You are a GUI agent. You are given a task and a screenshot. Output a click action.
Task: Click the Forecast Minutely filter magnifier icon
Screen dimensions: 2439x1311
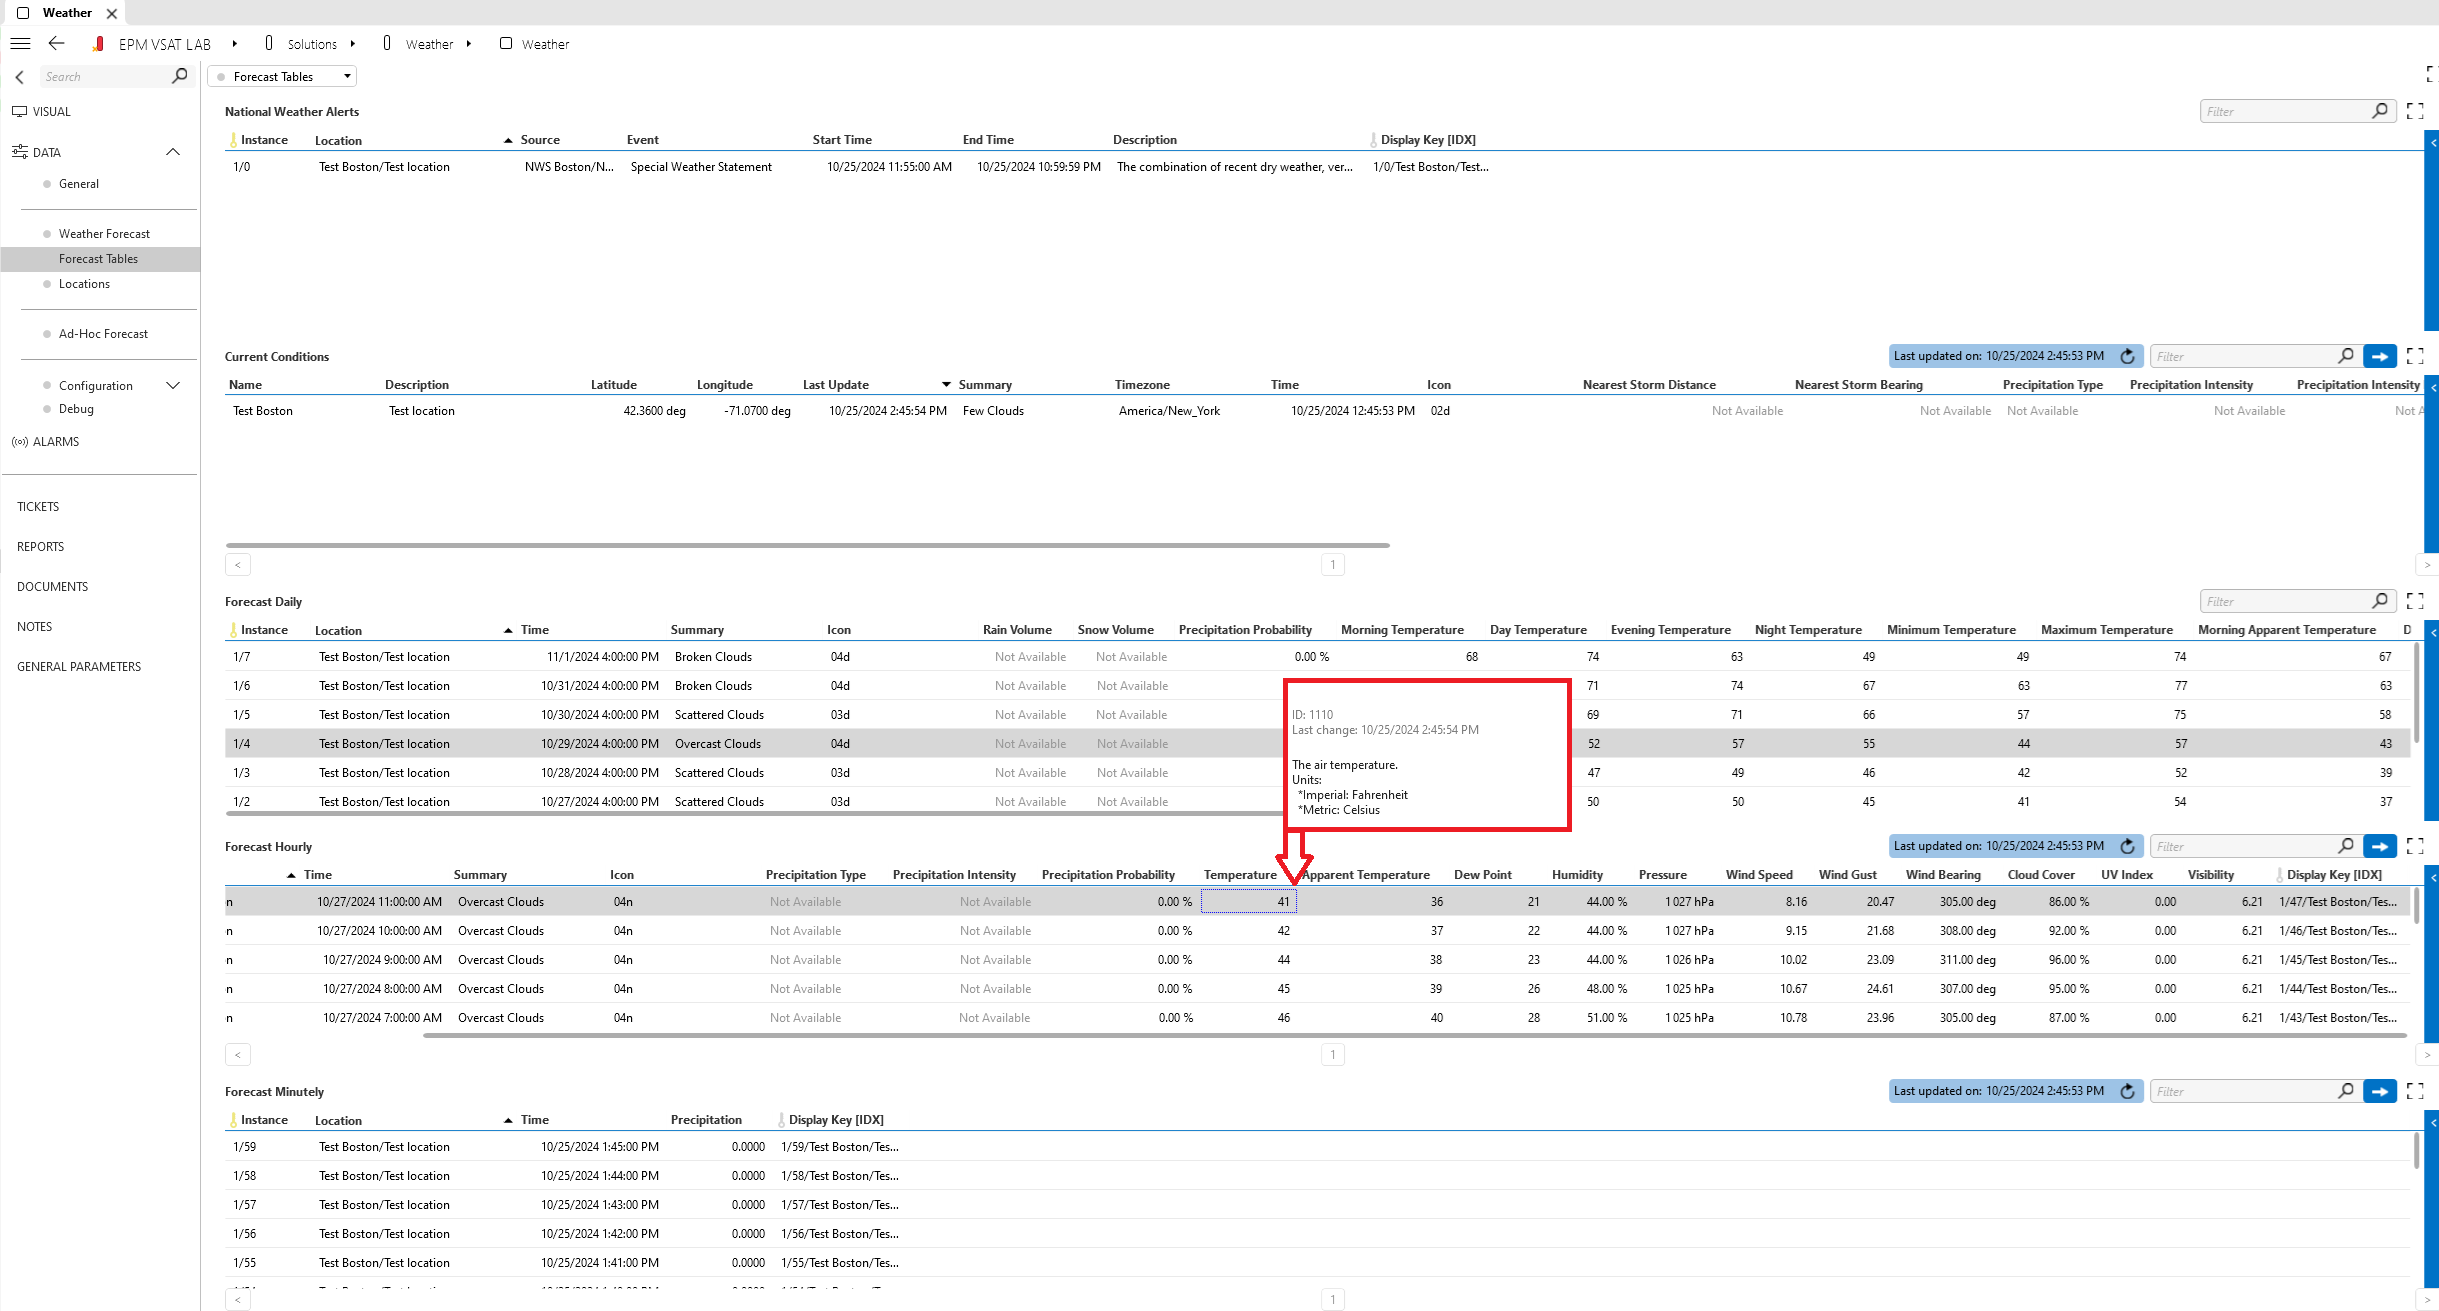pyautogui.click(x=2346, y=1091)
